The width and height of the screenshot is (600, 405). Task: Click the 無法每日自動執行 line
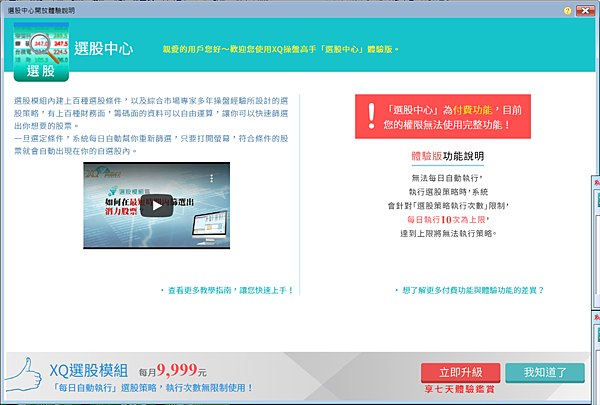[x=447, y=178]
